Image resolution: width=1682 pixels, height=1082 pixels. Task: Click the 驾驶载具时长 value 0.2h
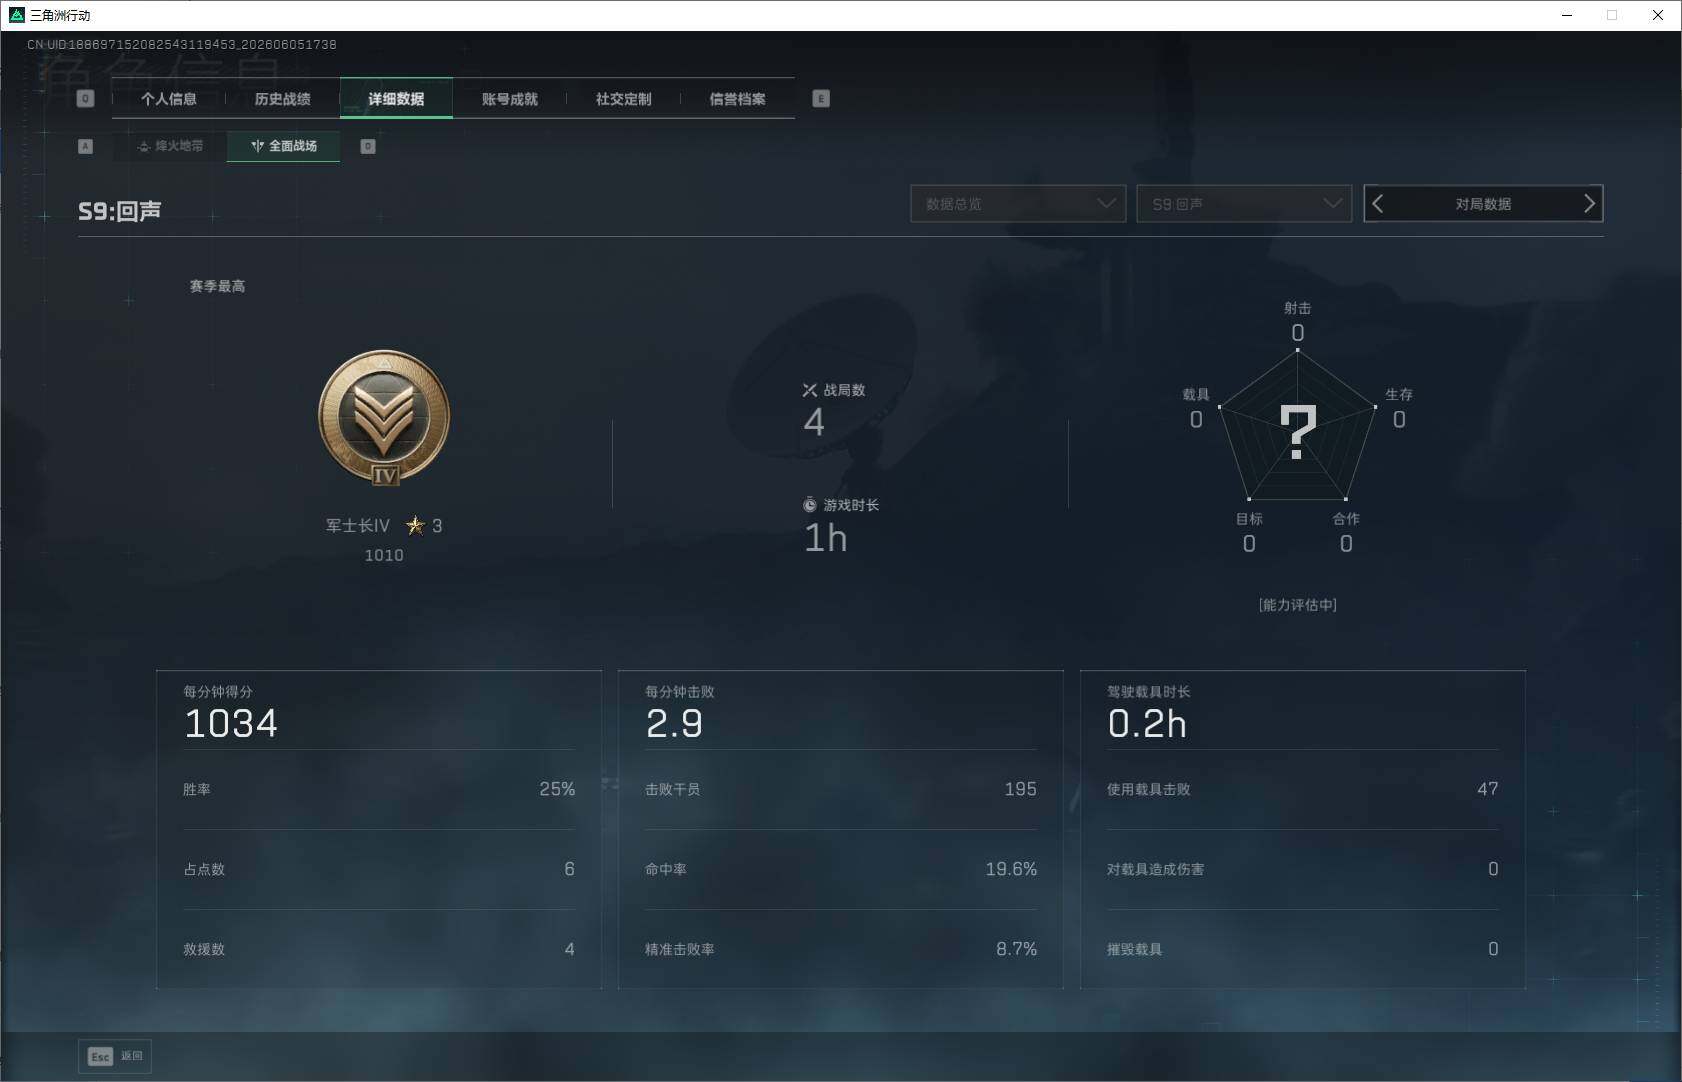point(1147,723)
